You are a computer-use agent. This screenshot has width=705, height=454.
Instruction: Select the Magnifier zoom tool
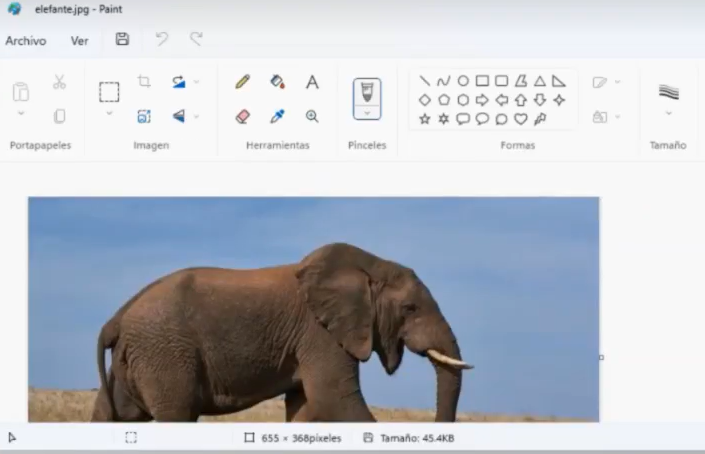[x=312, y=116]
